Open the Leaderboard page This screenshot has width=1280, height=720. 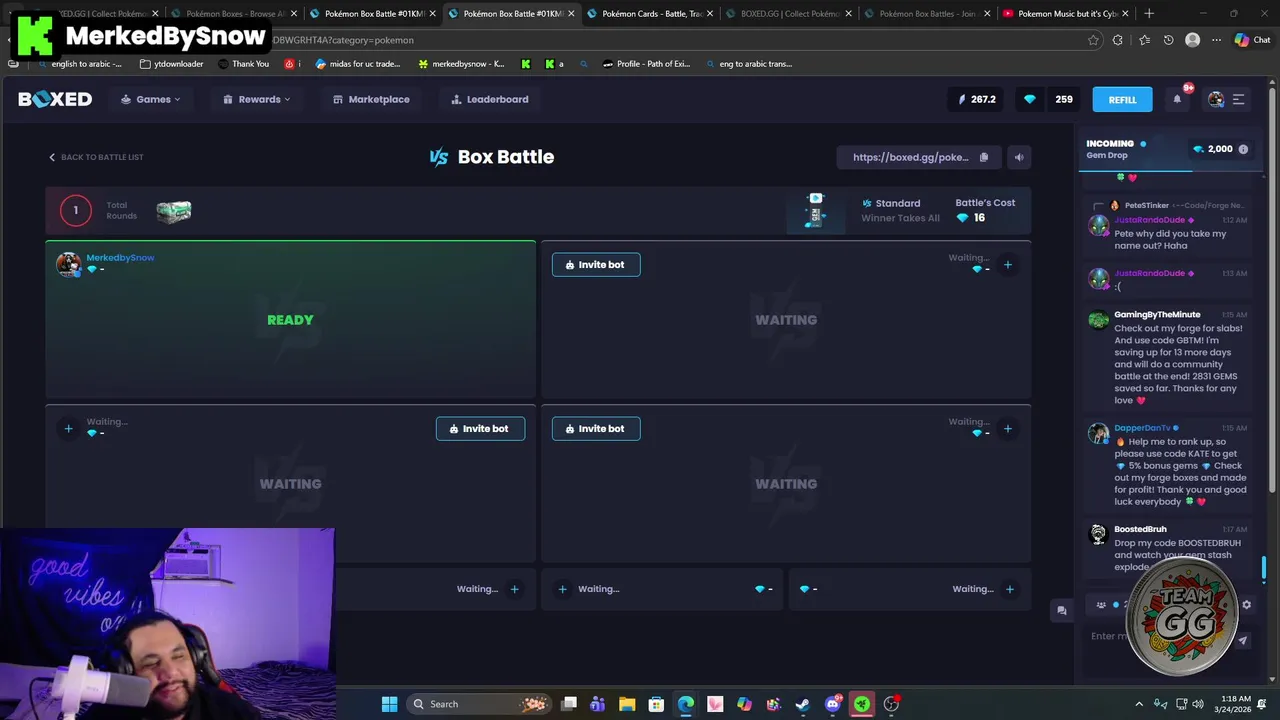(x=490, y=99)
